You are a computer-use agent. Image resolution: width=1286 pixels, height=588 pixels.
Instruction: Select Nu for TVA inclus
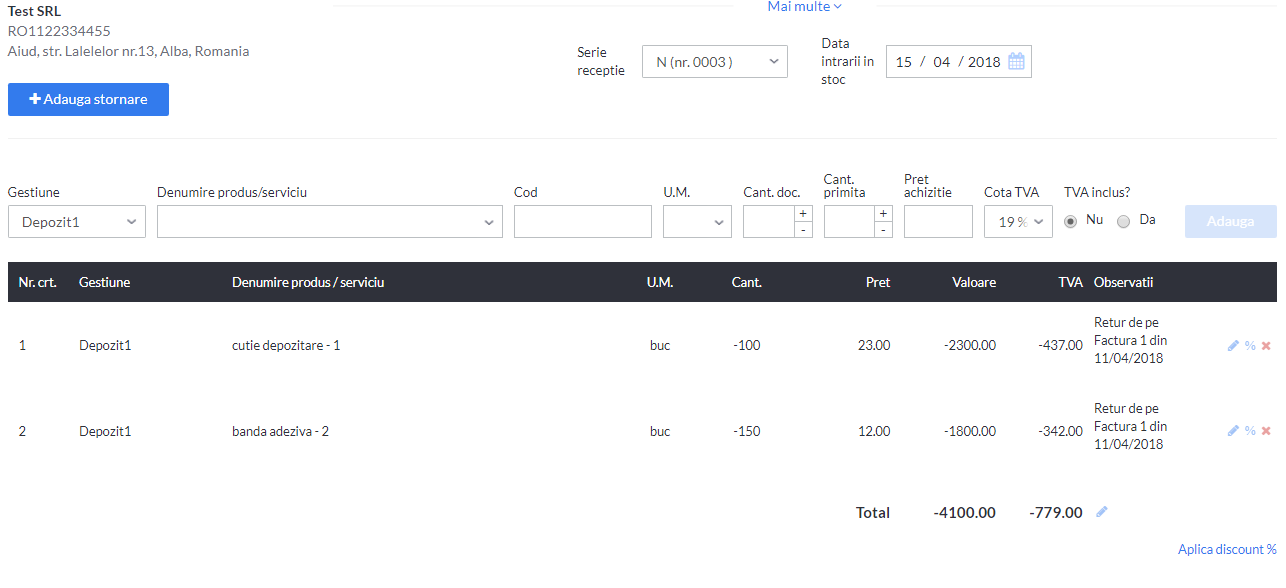point(1071,221)
